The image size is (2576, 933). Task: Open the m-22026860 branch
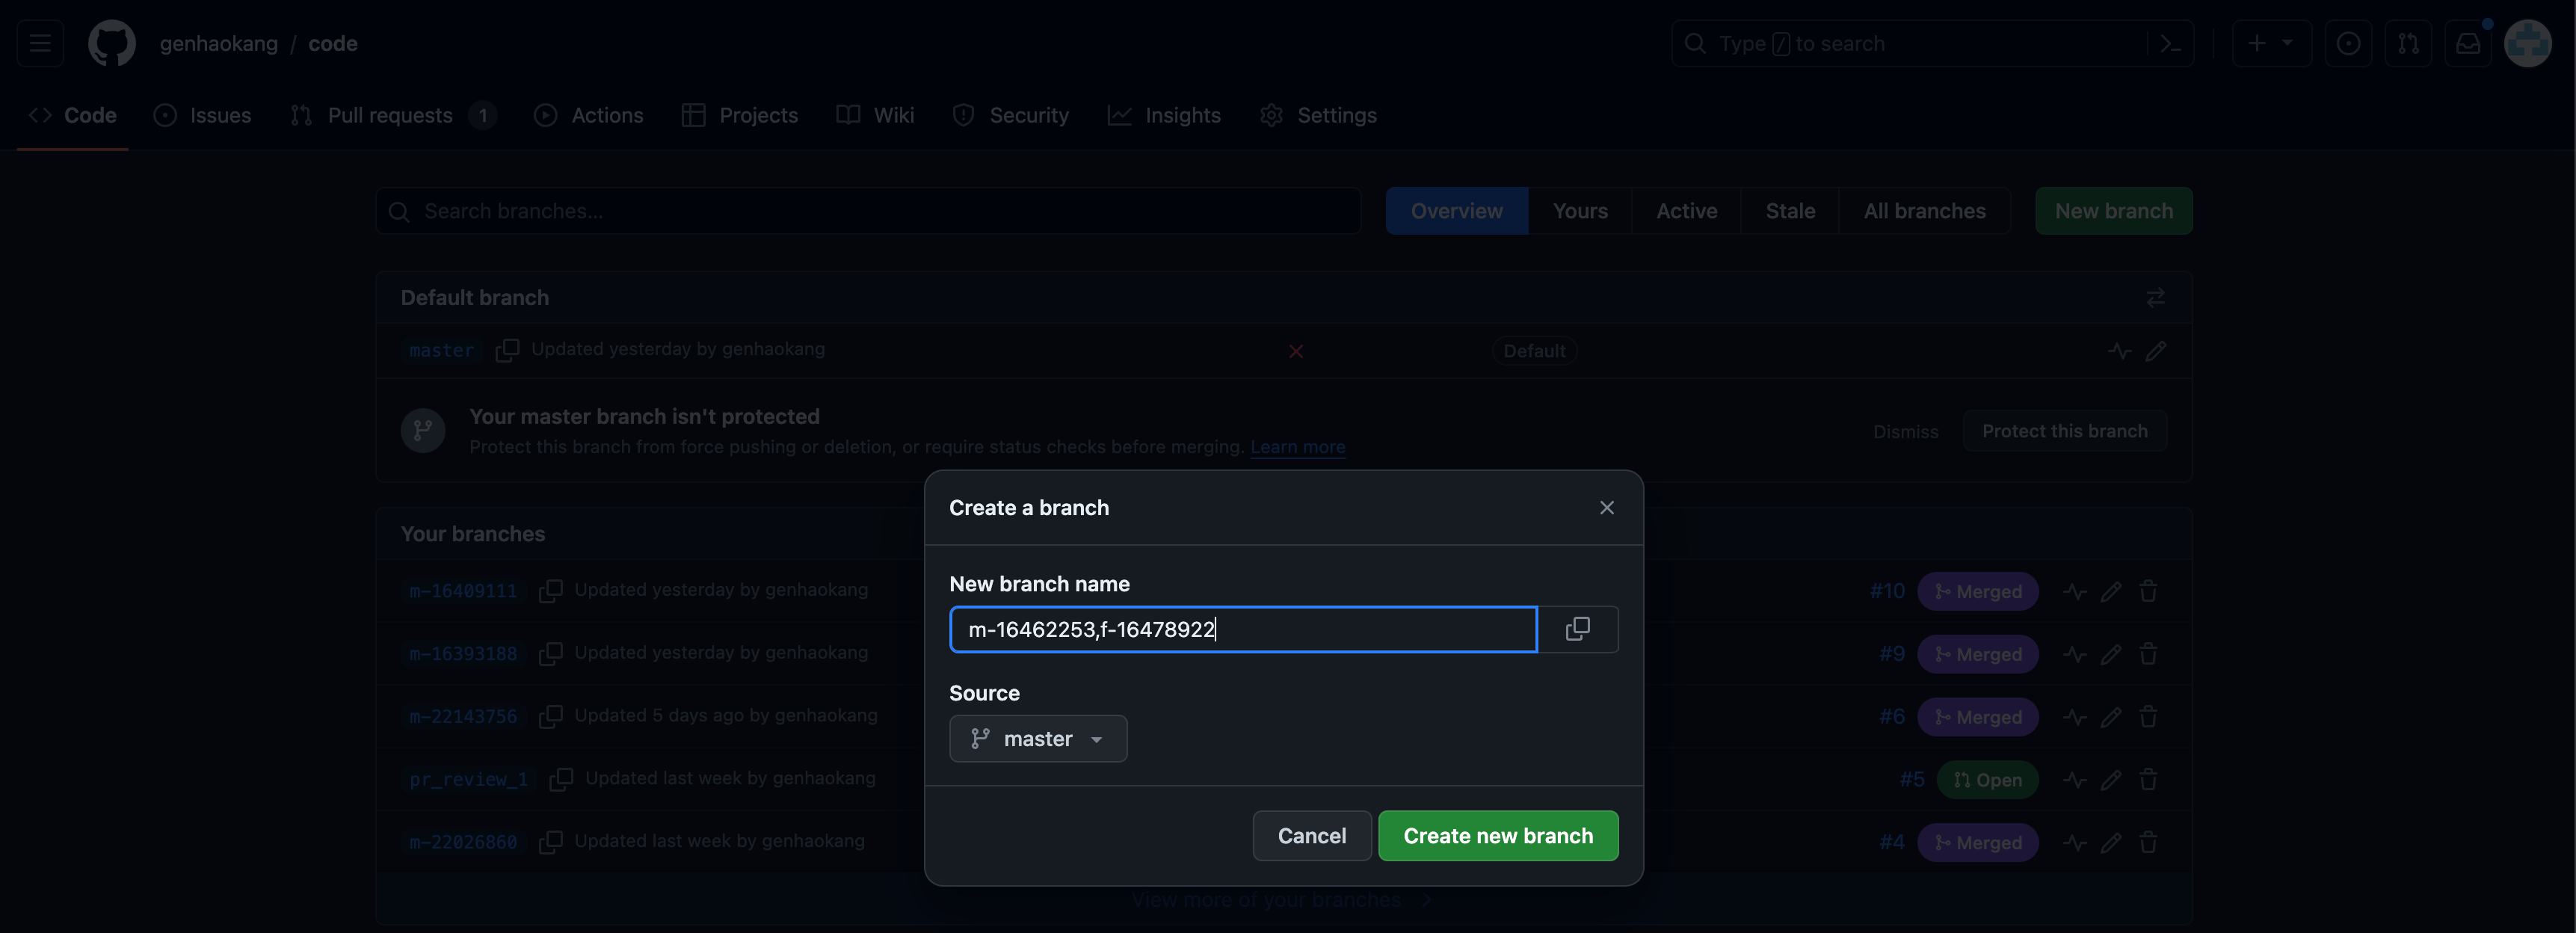click(463, 842)
